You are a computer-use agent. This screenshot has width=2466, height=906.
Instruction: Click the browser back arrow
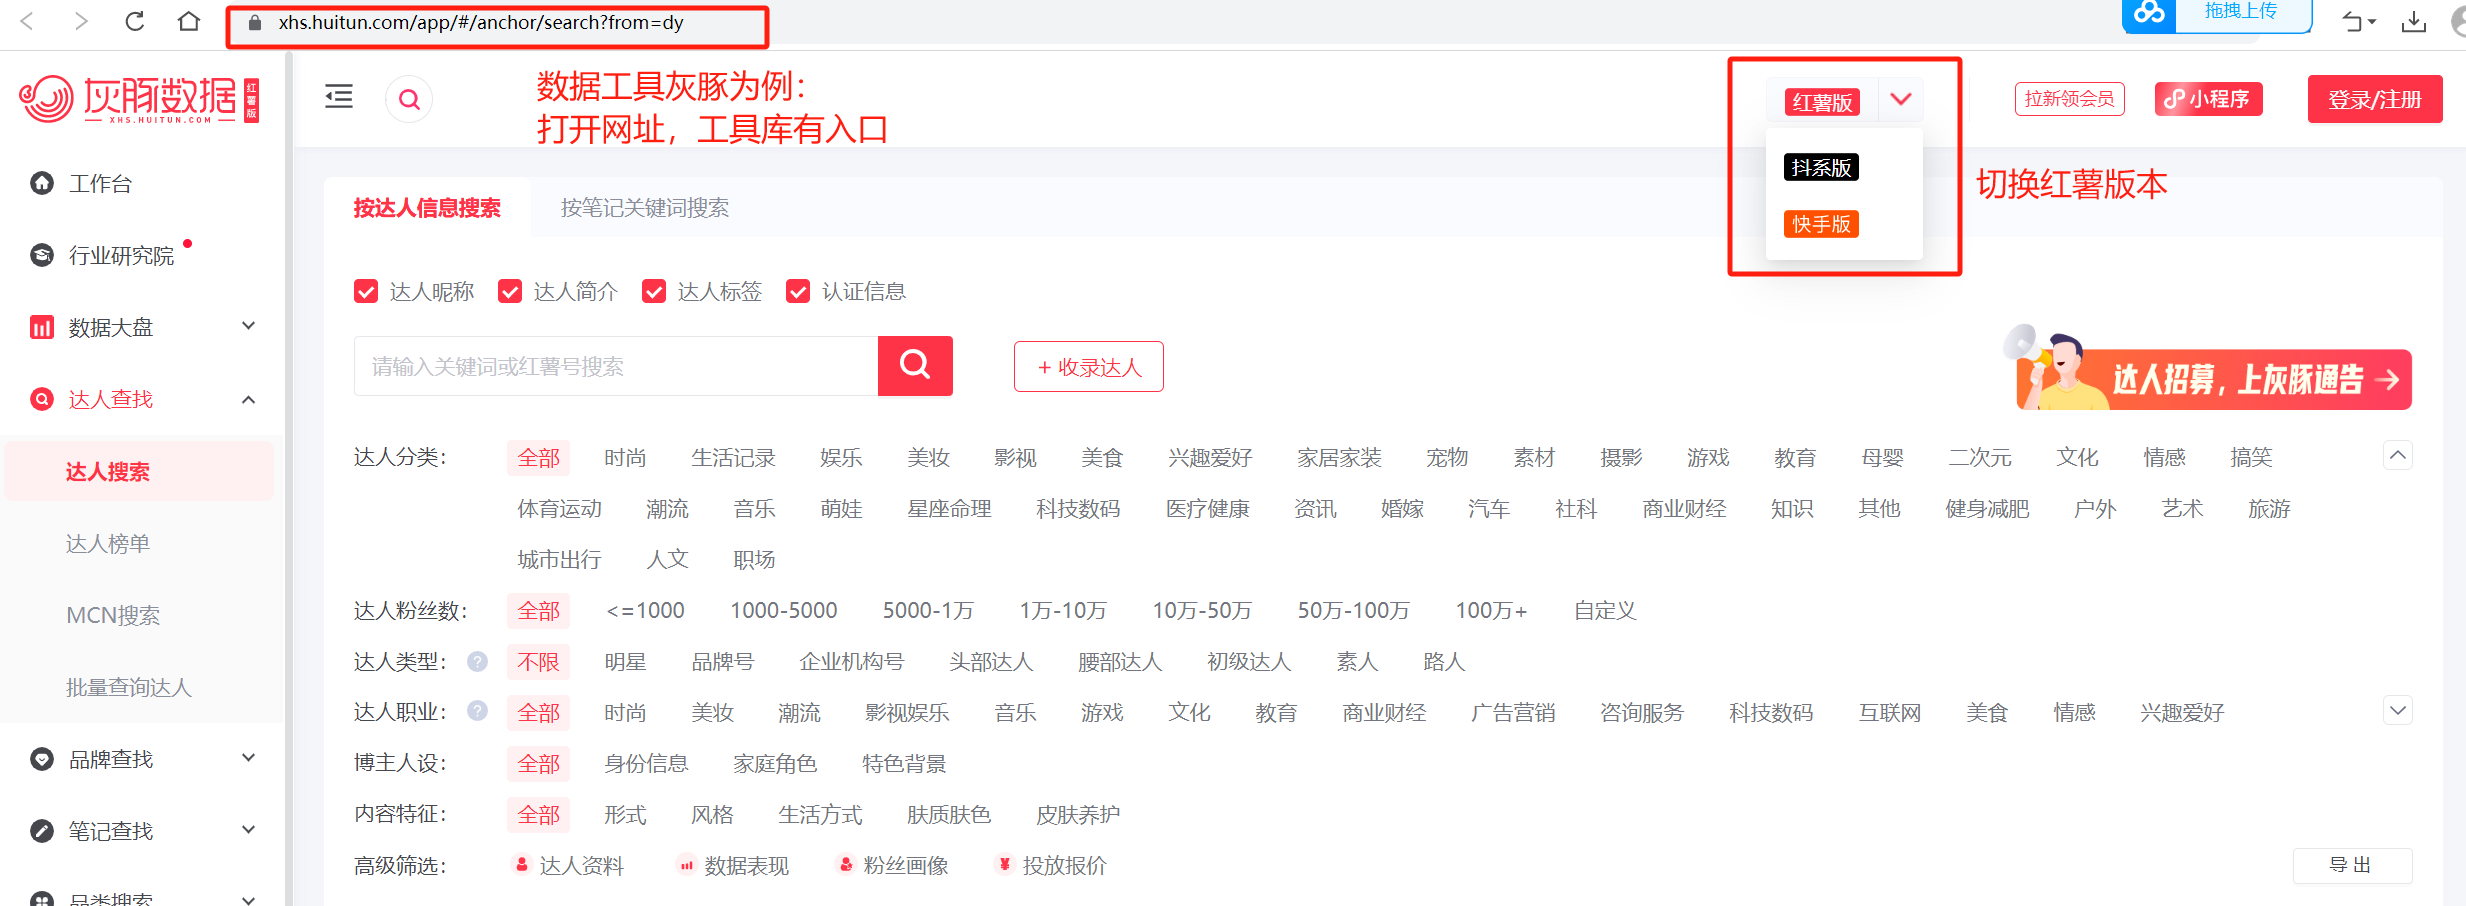coord(28,21)
